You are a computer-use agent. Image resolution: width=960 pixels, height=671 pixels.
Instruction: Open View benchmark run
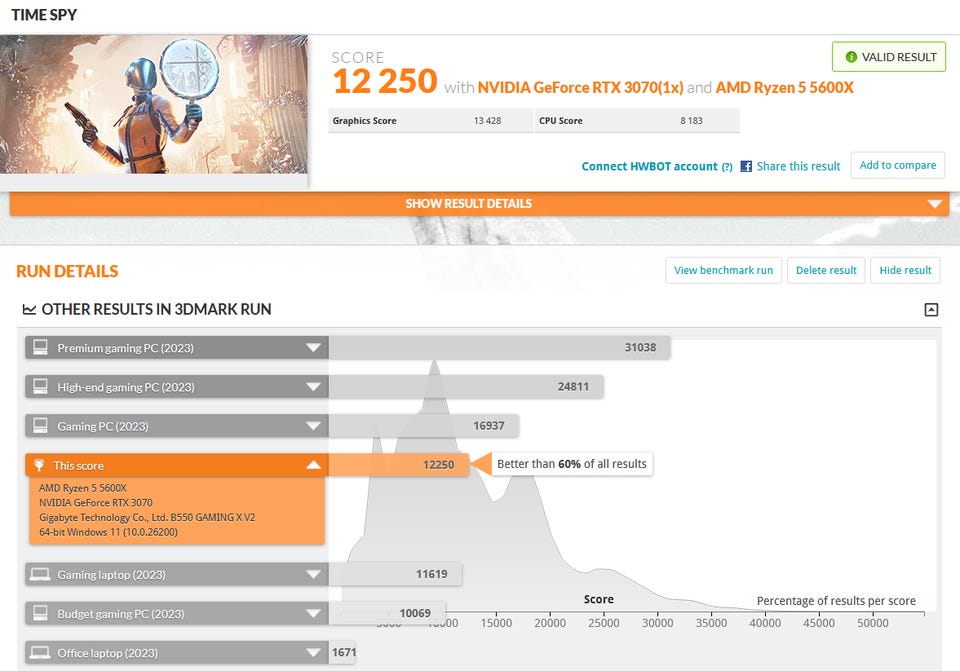tap(724, 271)
